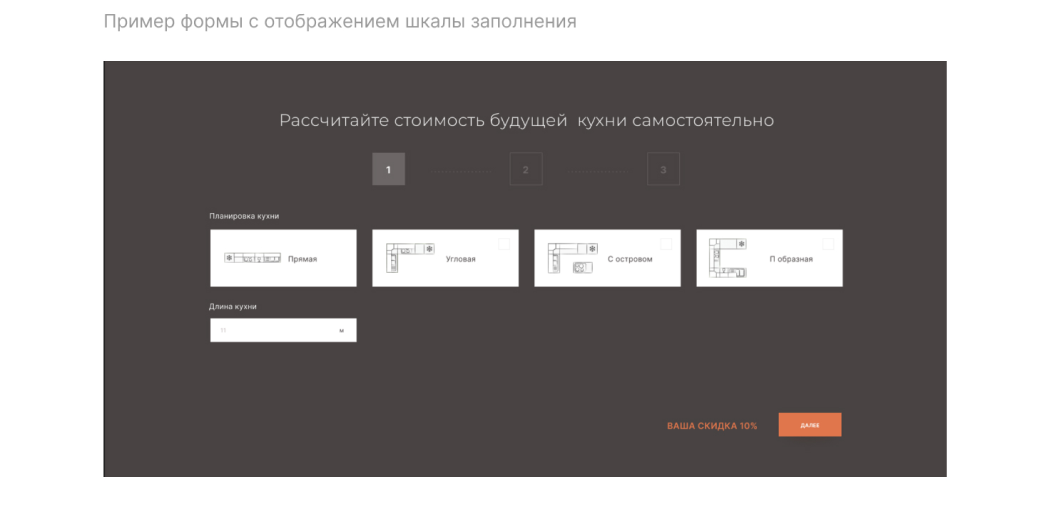Tick the checkbox on the С островом card
Image resolution: width=1063 pixels, height=518 pixels.
(x=666, y=244)
